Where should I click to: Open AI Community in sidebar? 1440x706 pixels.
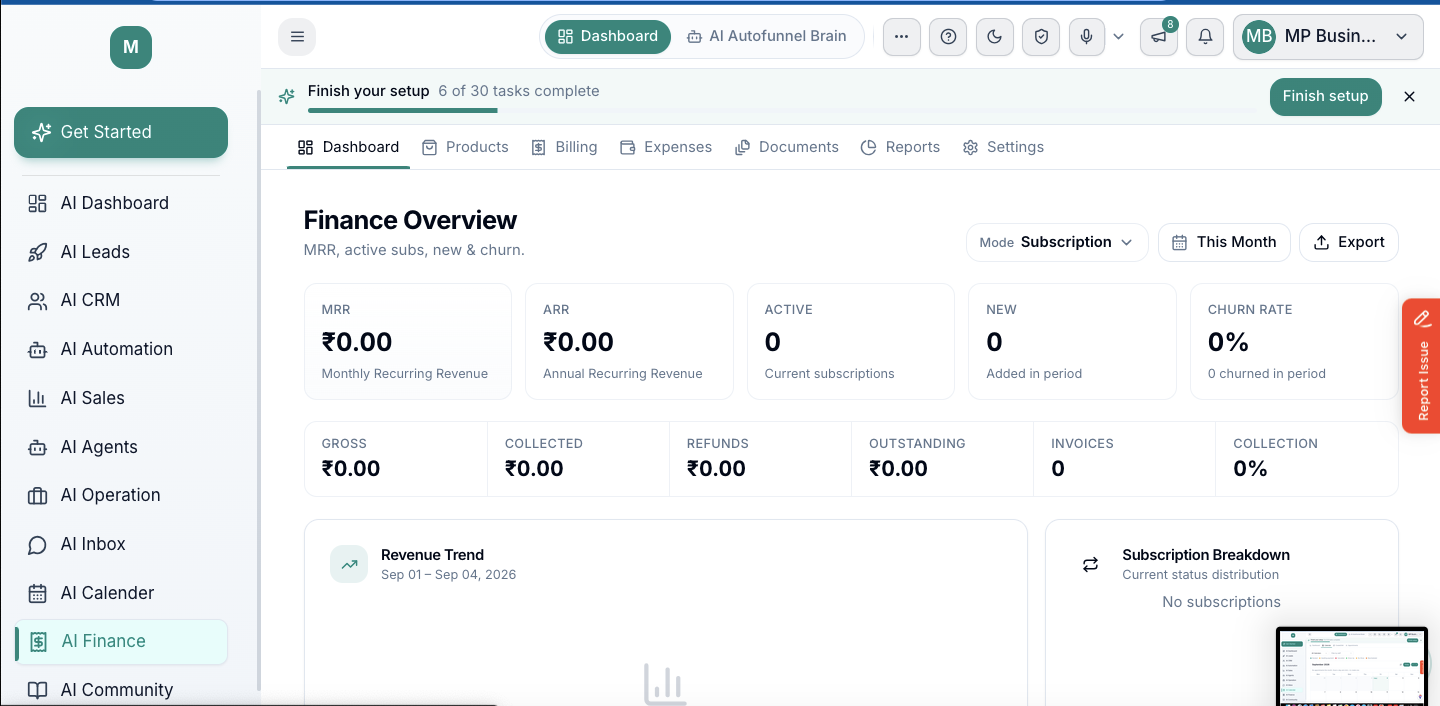coord(121,690)
